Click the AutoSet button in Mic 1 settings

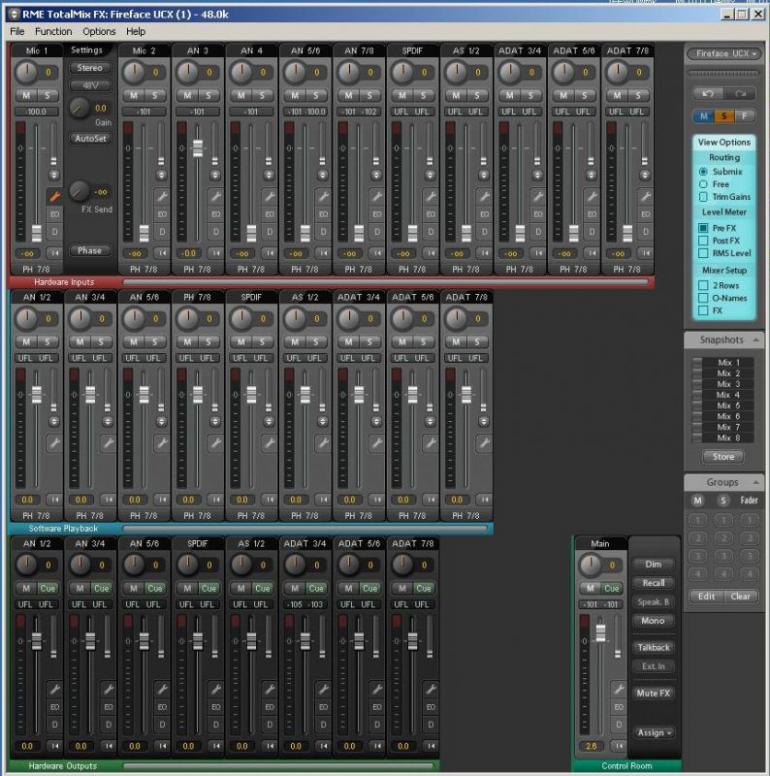[x=91, y=139]
